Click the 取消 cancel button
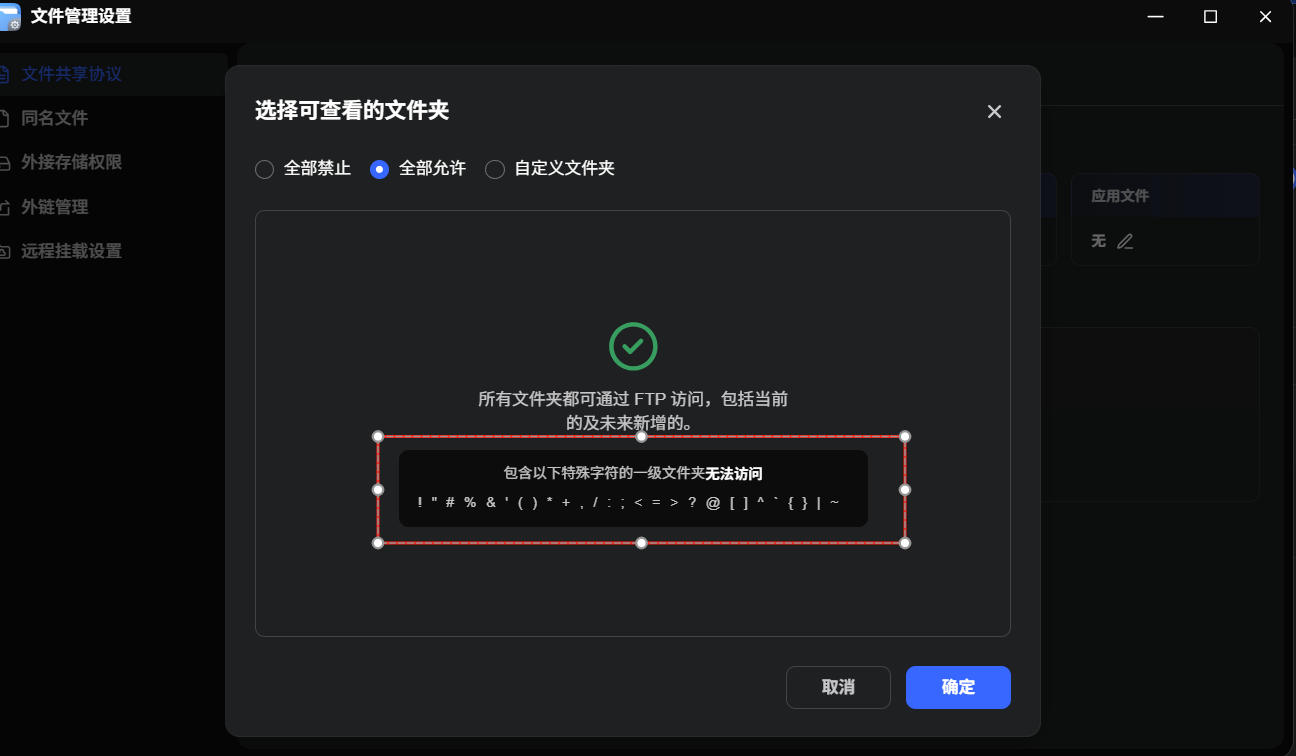The image size is (1296, 756). coord(838,687)
